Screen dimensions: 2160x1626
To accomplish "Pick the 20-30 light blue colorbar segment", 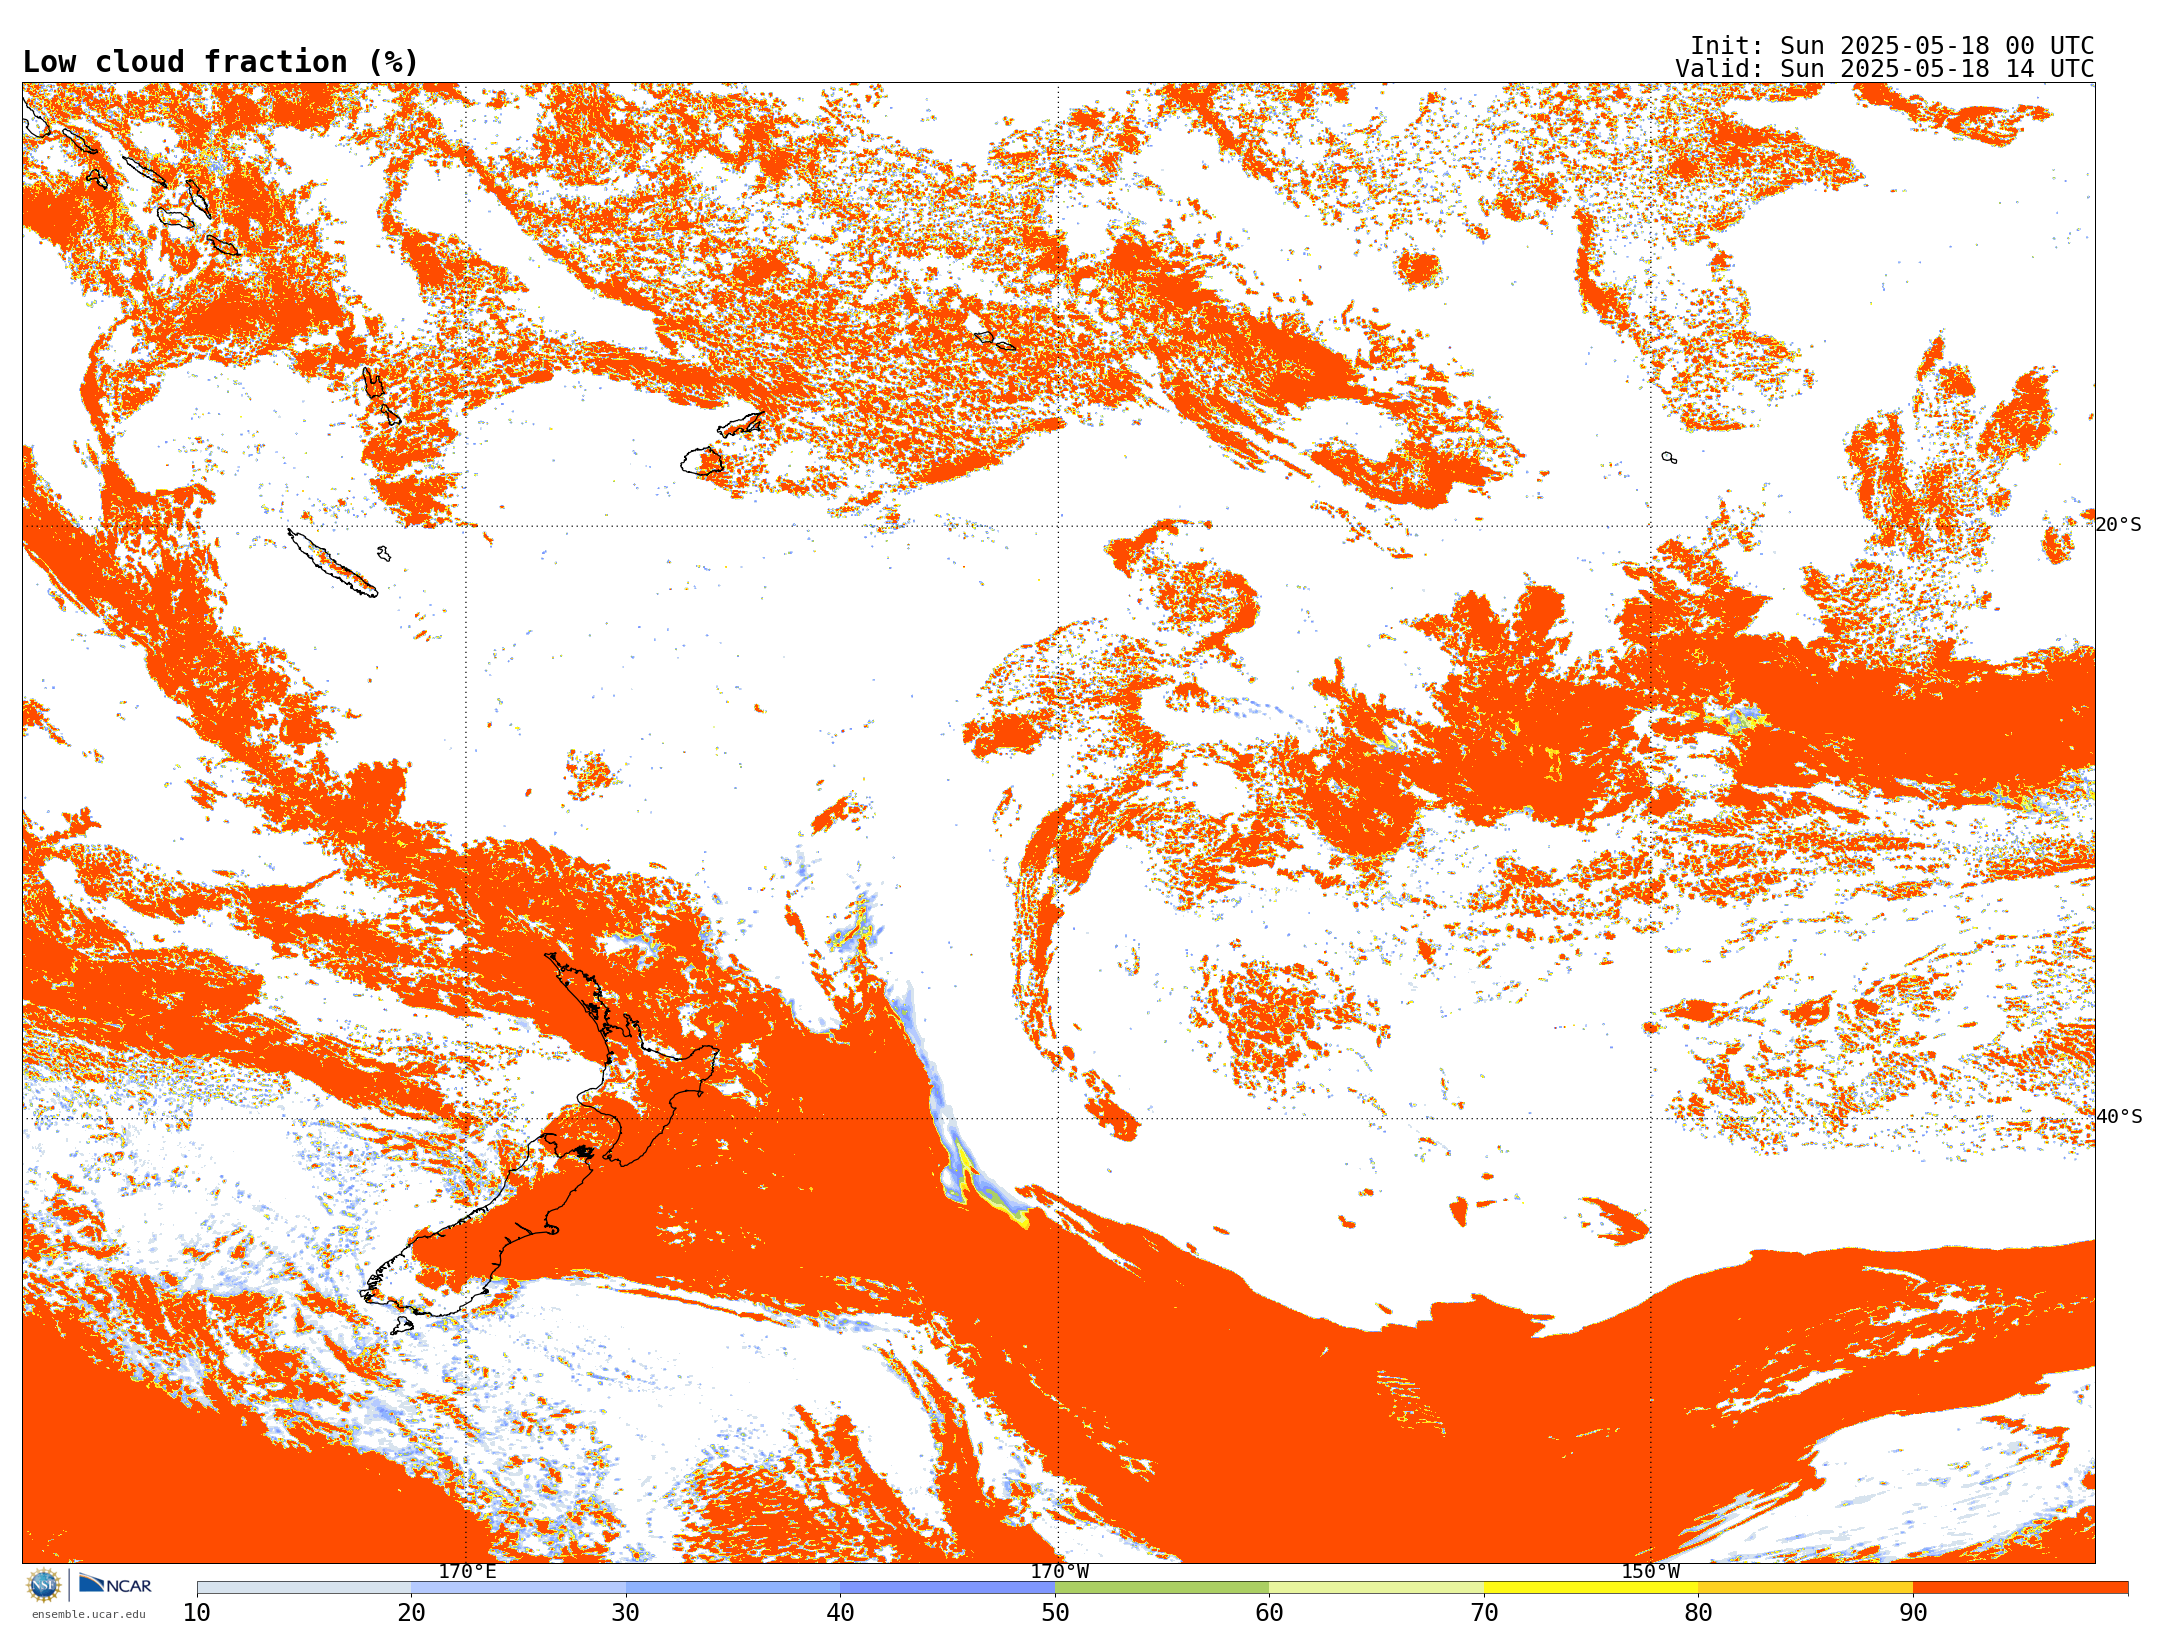I will click(x=518, y=1588).
